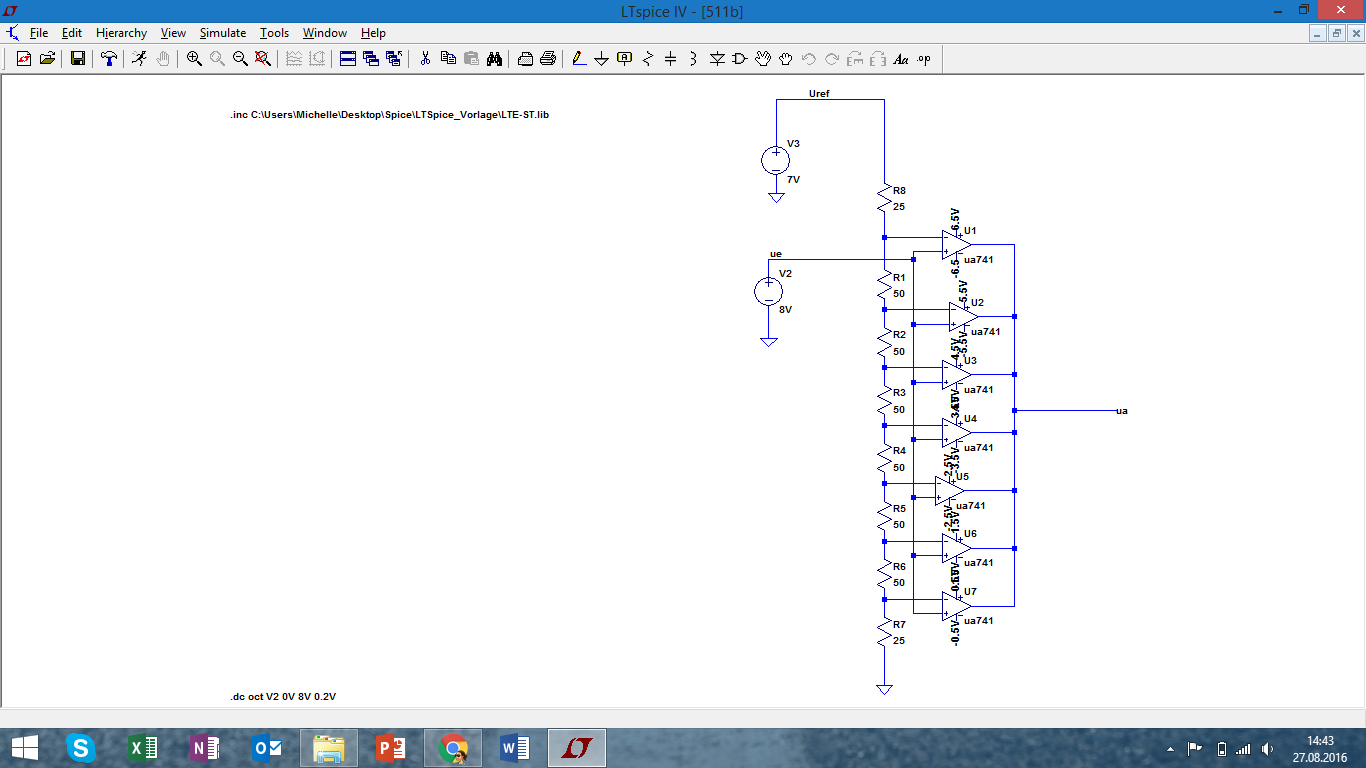The image size is (1366, 768).
Task: Select op-amp U4 symbol
Action: tap(956, 433)
